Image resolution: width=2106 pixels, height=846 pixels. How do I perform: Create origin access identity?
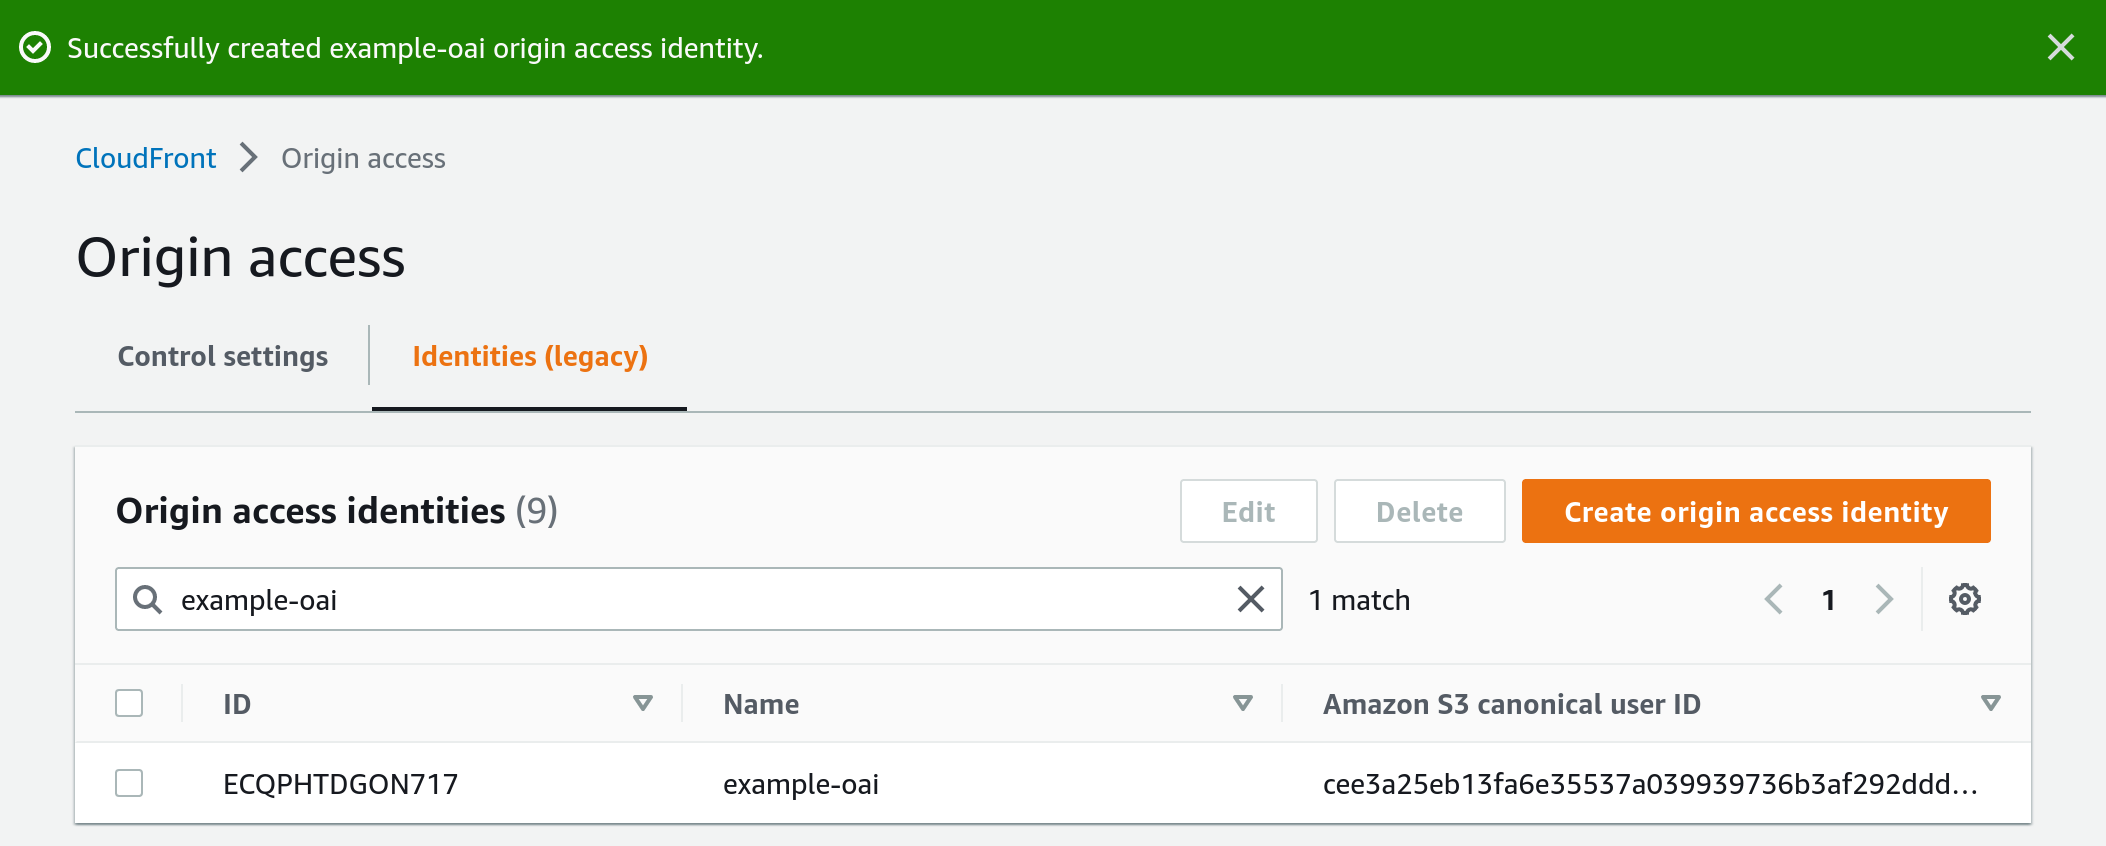(x=1755, y=511)
